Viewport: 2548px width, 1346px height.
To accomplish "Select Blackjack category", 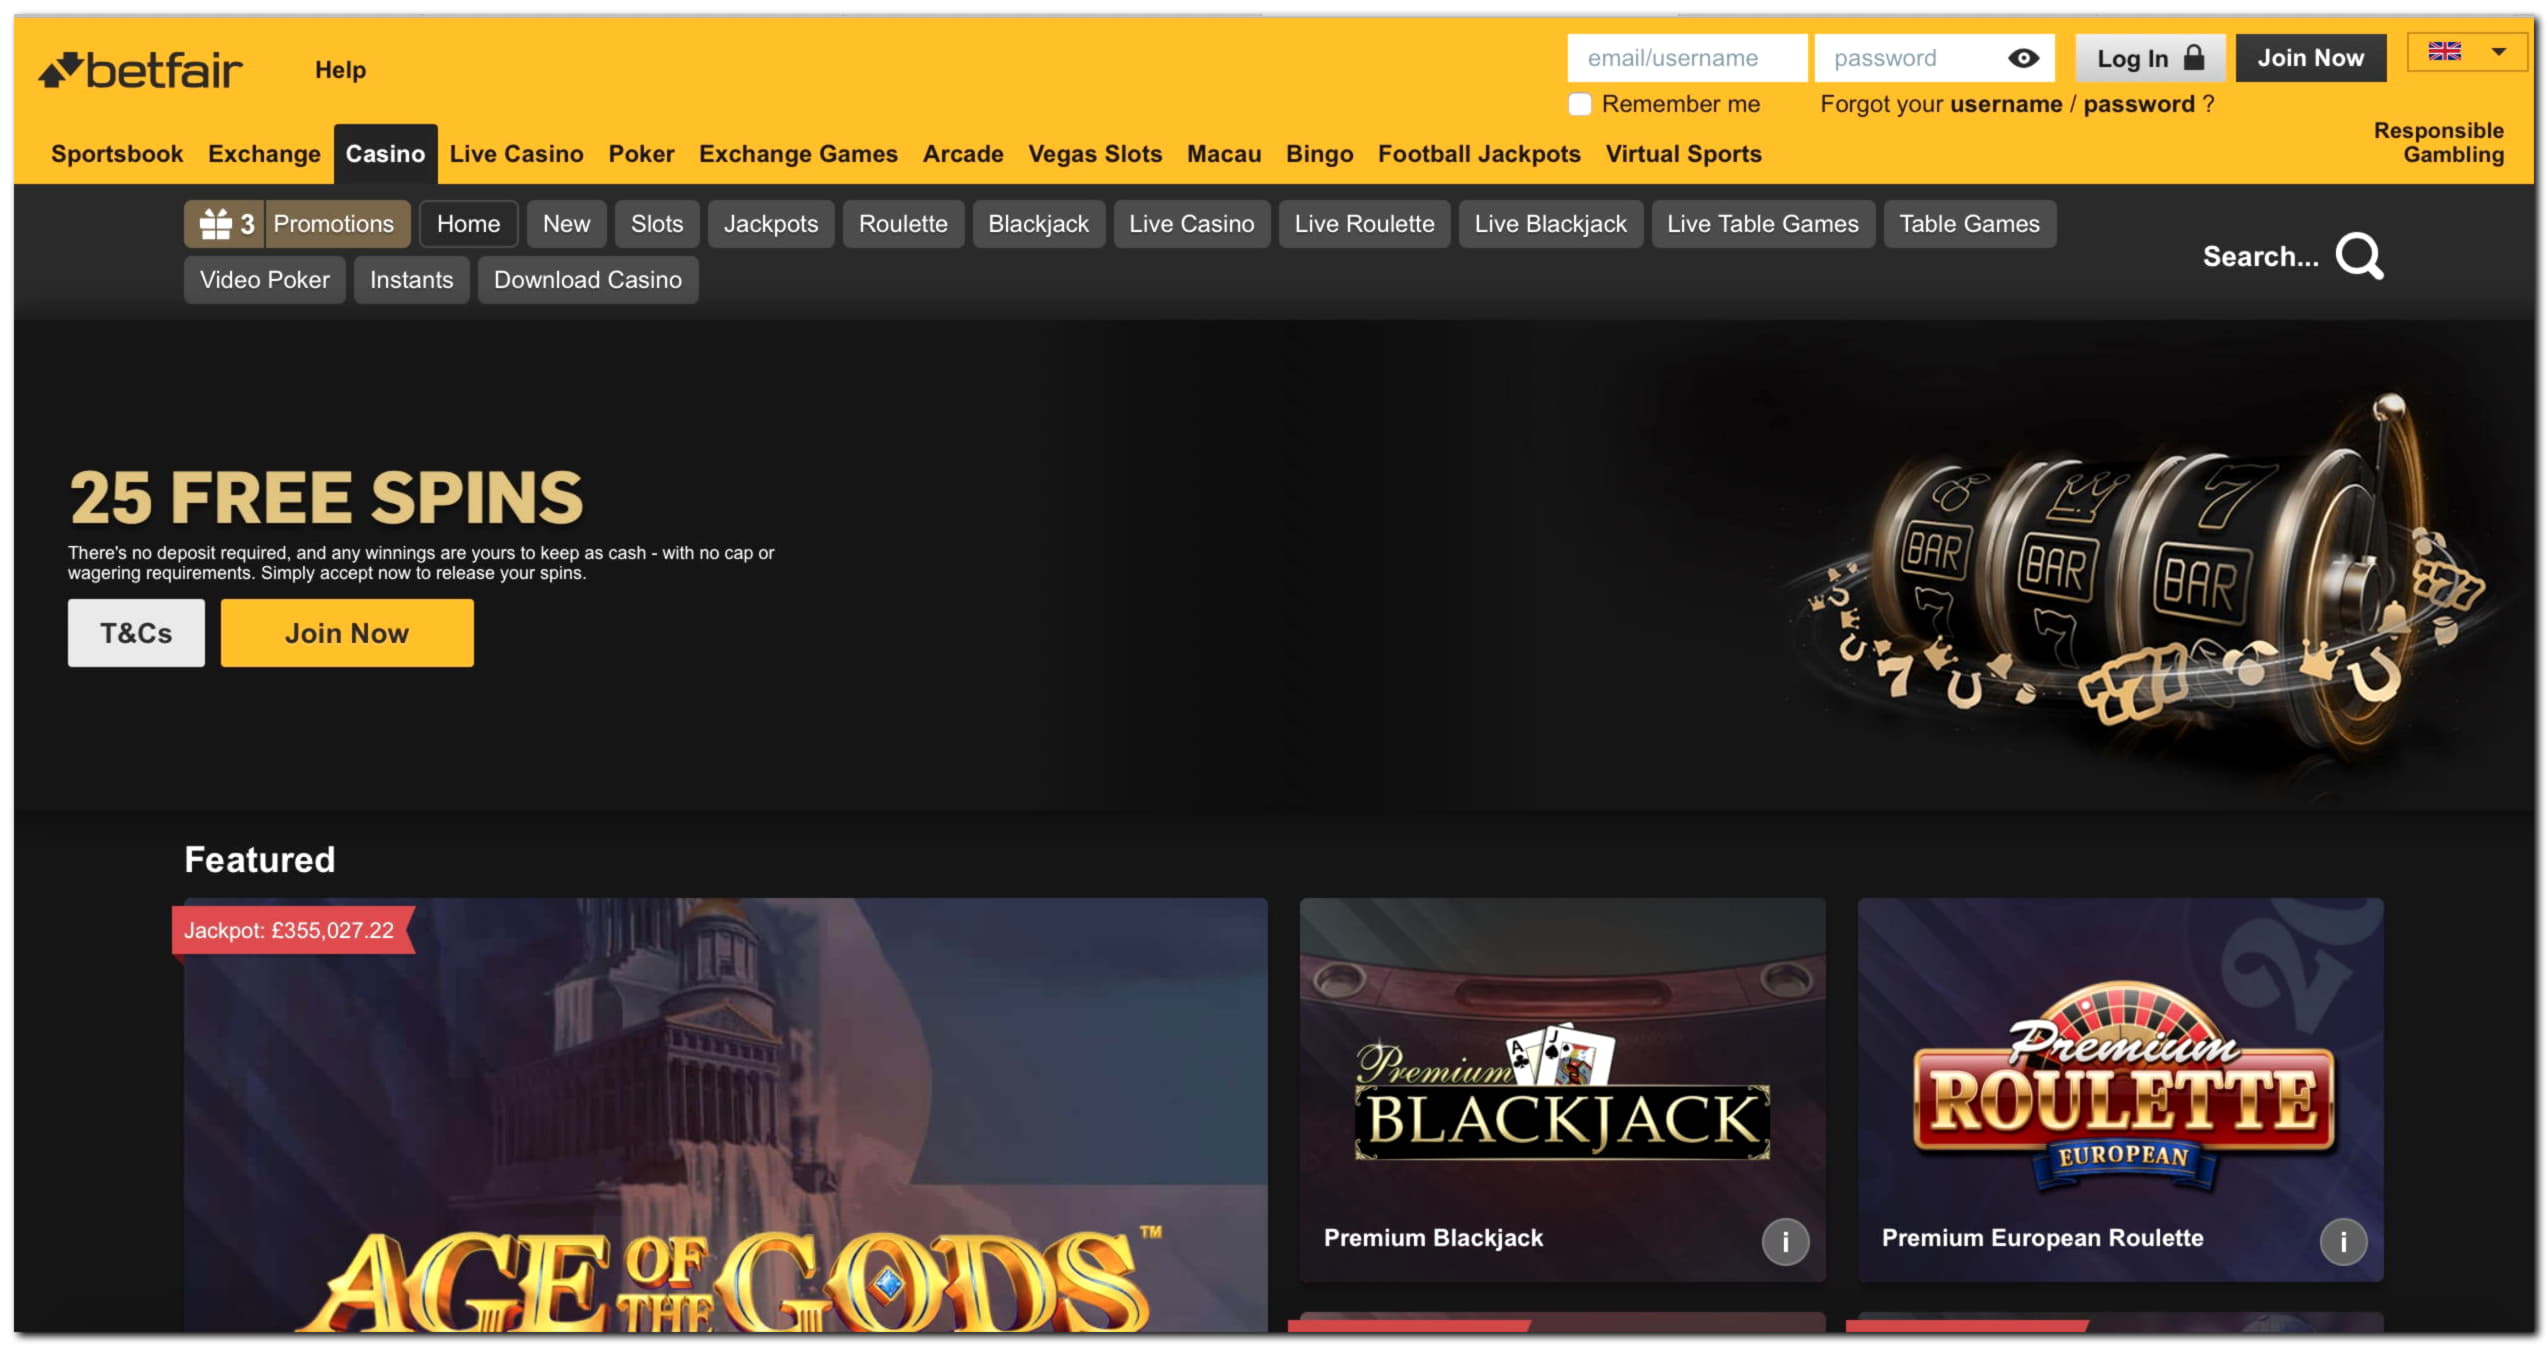I will click(1038, 224).
